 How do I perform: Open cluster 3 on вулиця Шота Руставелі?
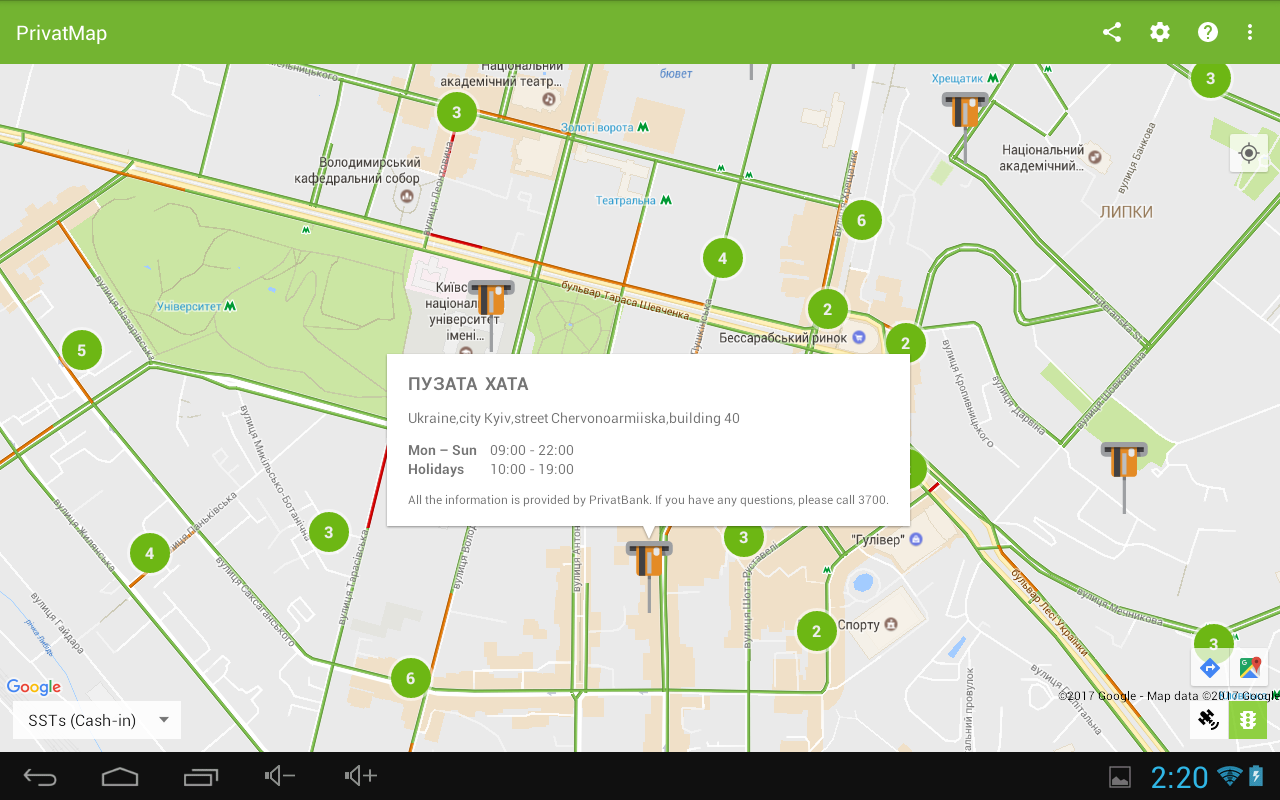coord(743,538)
